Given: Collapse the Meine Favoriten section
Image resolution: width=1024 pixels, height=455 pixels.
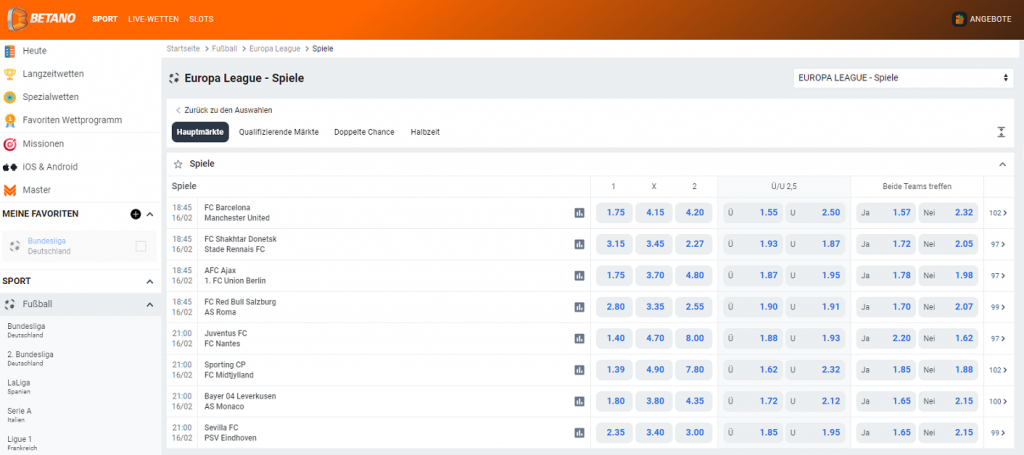Looking at the screenshot, I should tap(150, 214).
